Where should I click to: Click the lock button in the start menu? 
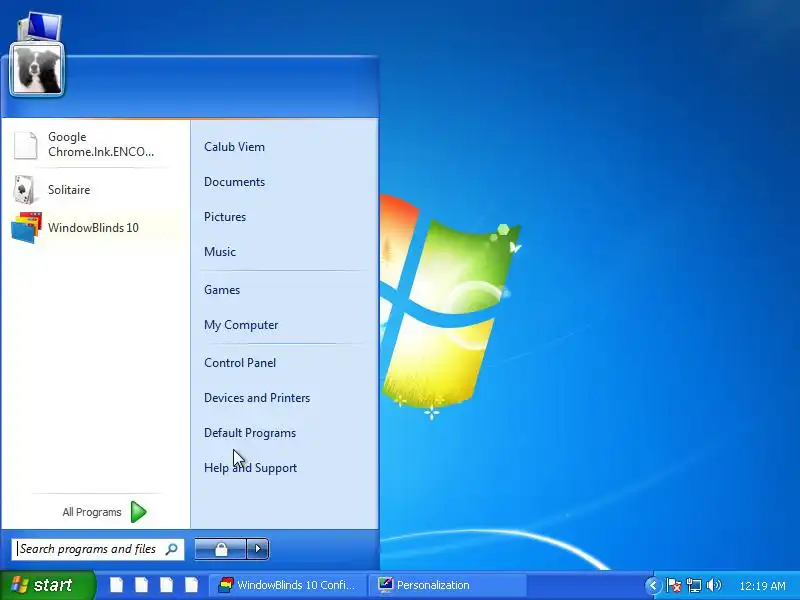click(220, 549)
